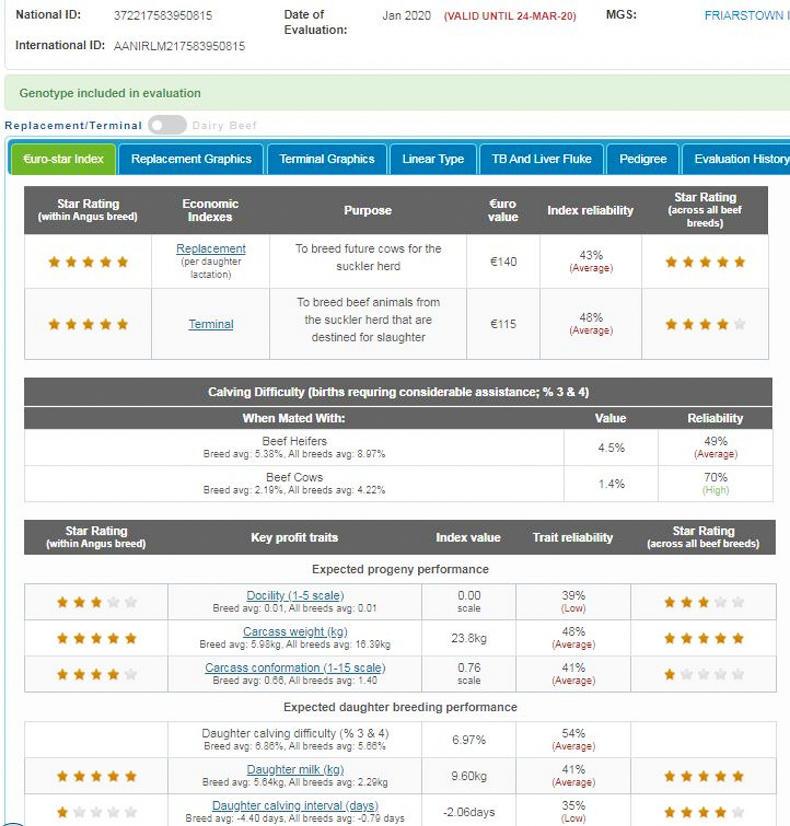This screenshot has height=826, width=790.
Task: Open the Carcass weight (kg) link
Action: [295, 632]
